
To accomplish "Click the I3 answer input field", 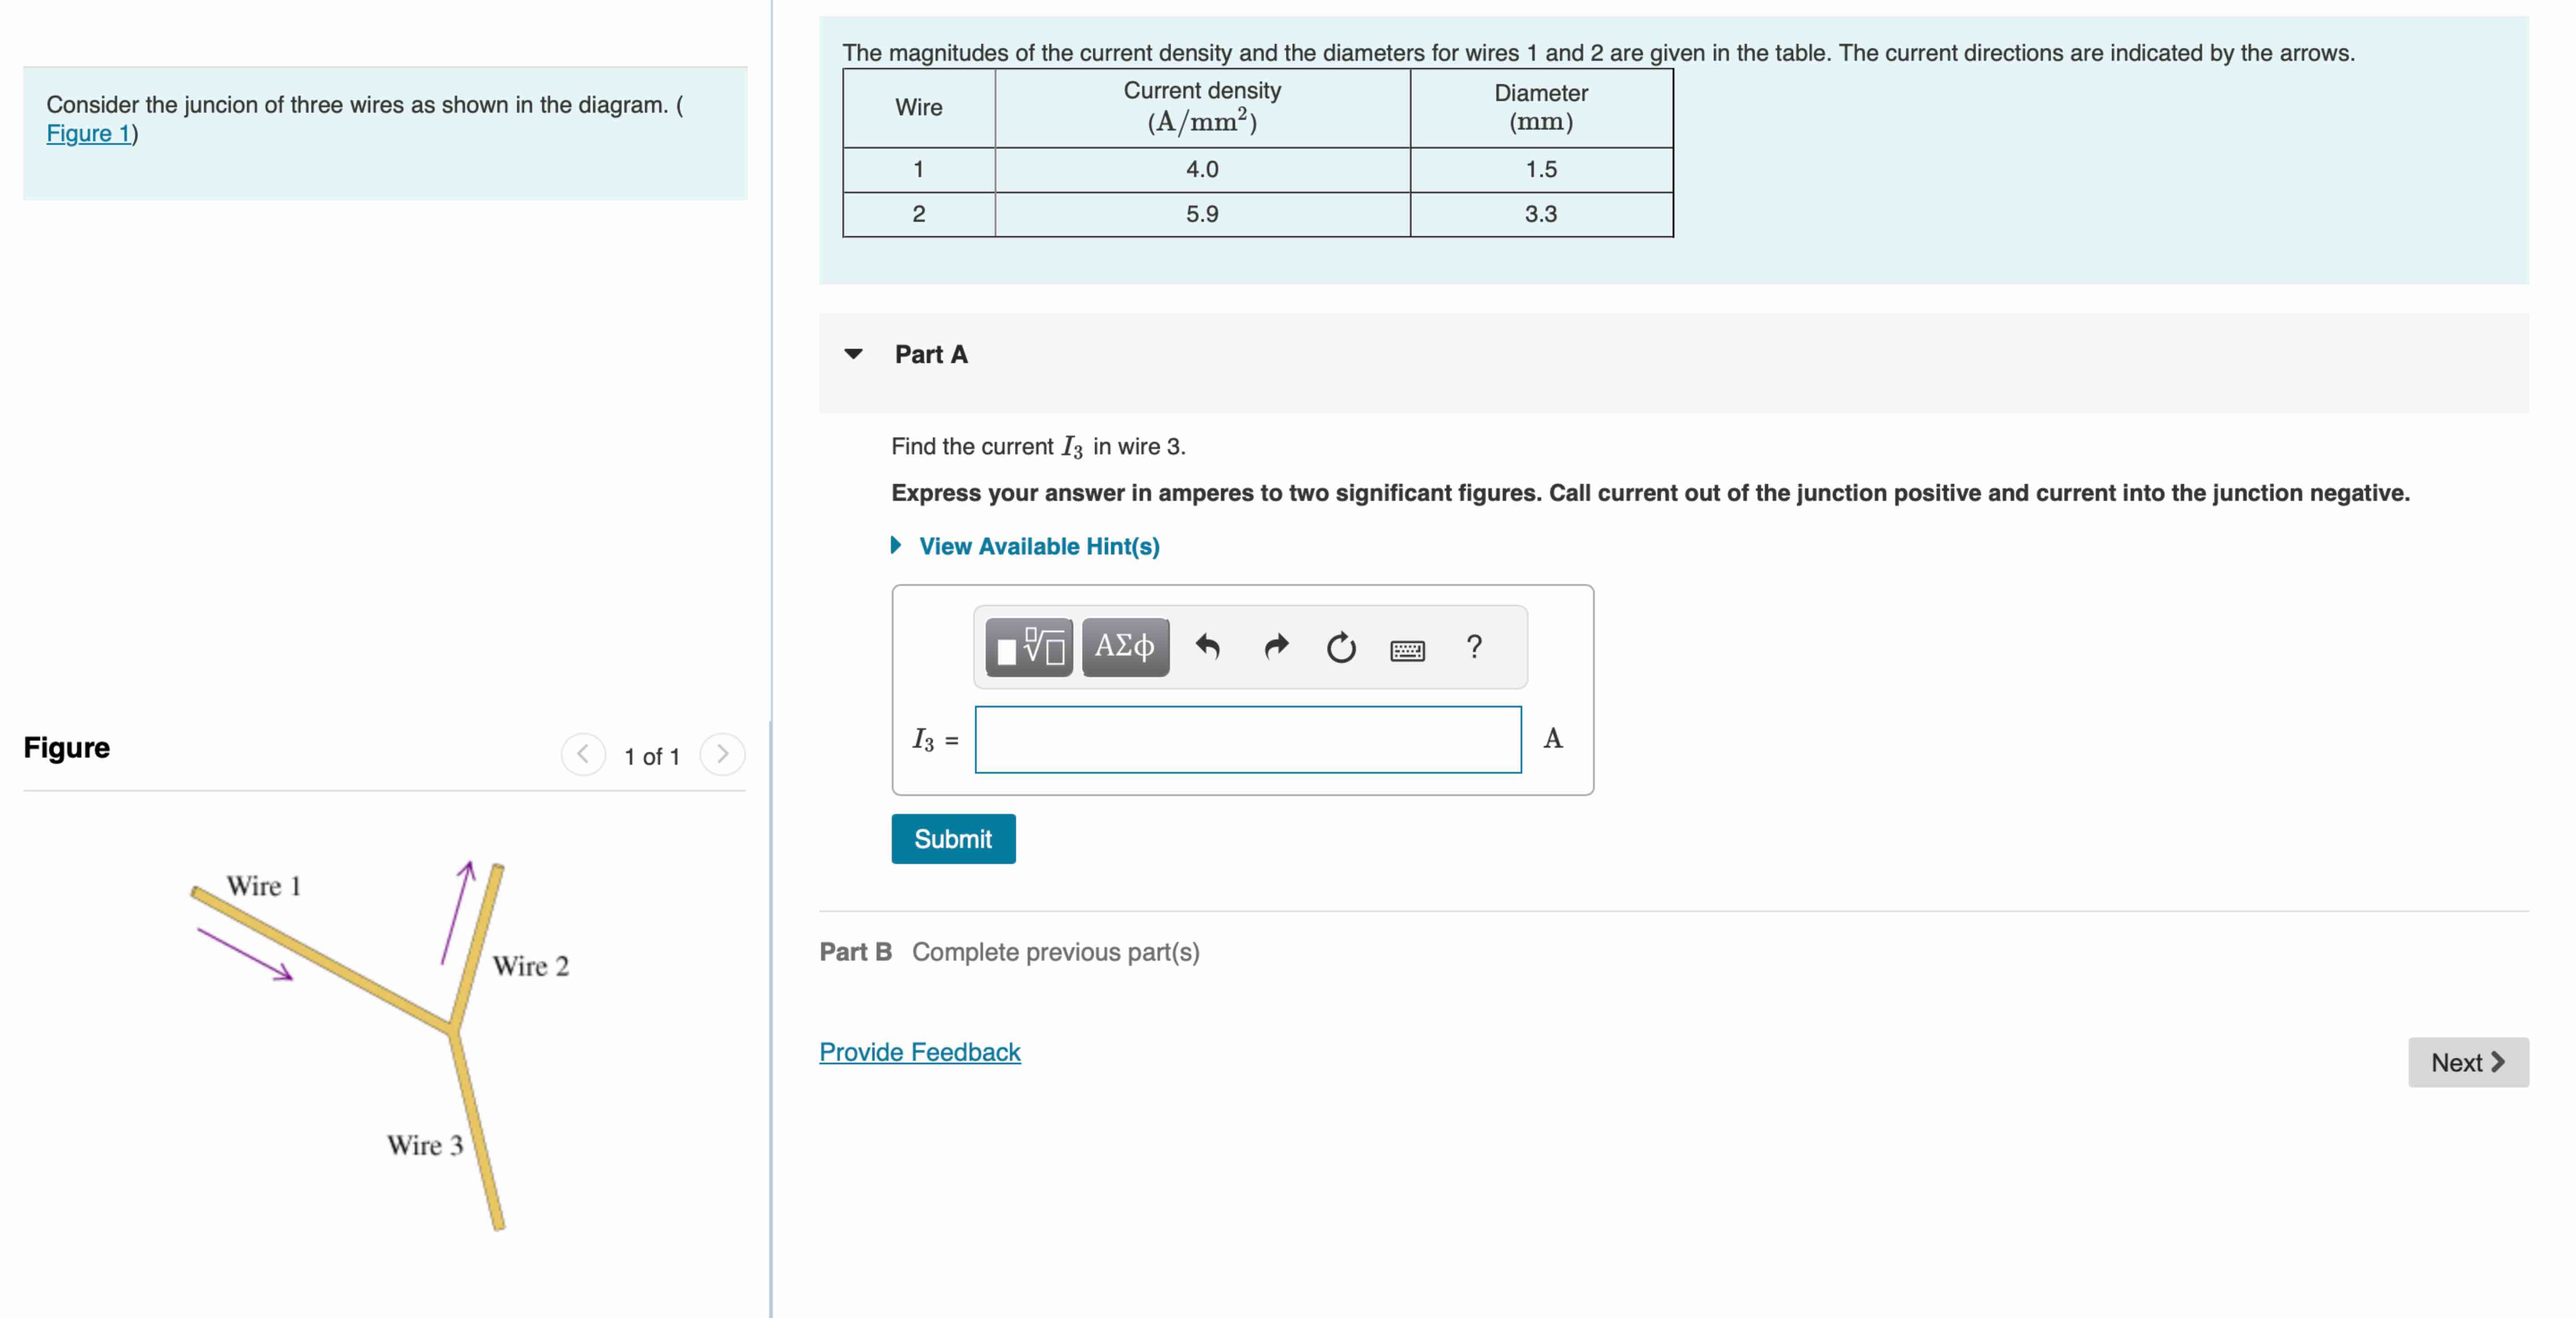I will 1247,740.
